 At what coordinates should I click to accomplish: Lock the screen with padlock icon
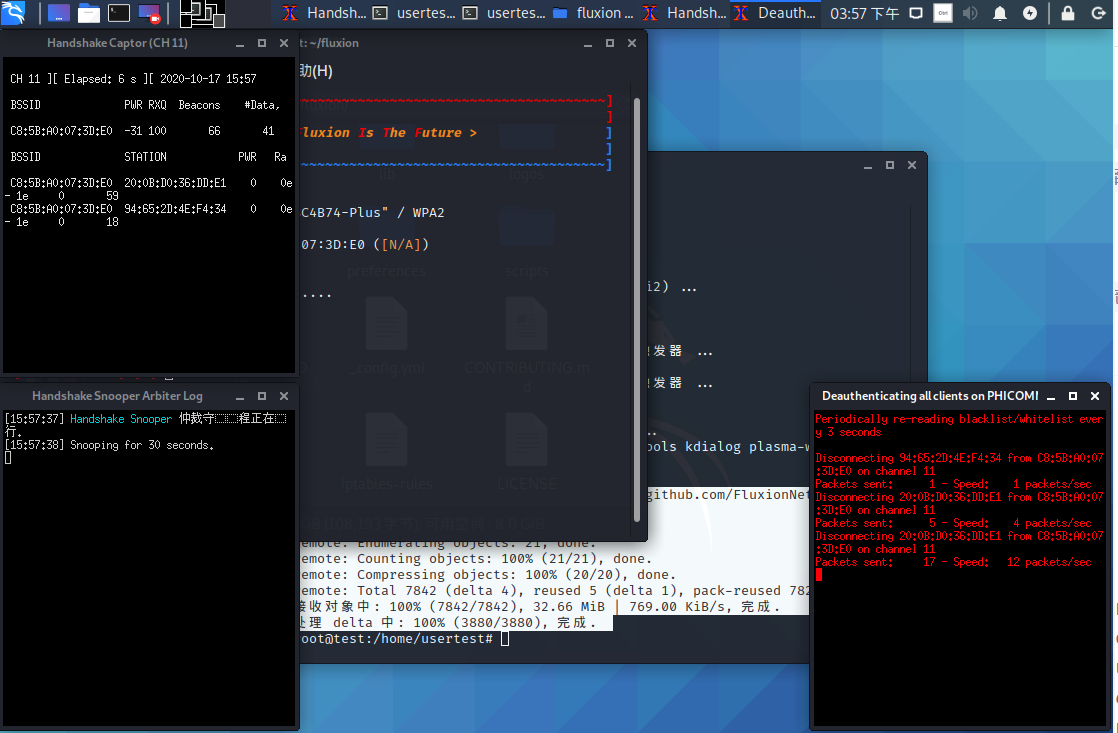click(1068, 13)
